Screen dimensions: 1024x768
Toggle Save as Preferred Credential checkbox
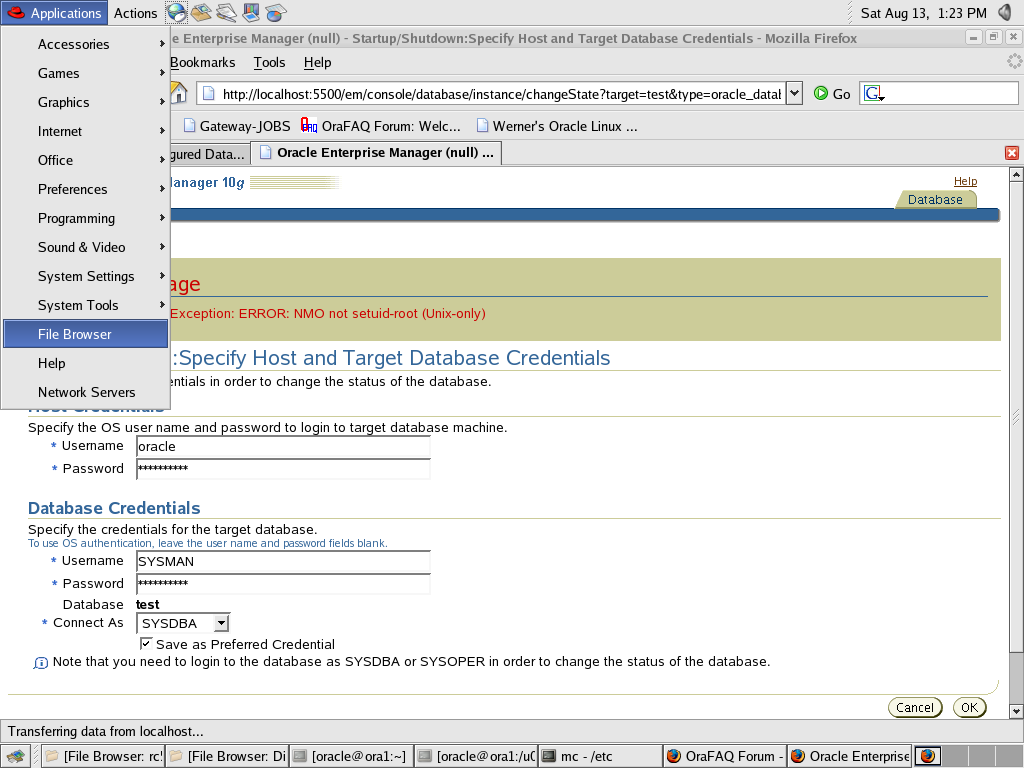tap(146, 644)
